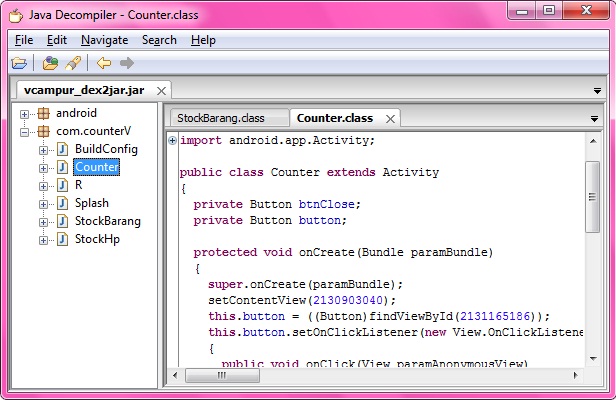Expand the R class node
The width and height of the screenshot is (616, 400).
tap(43, 186)
